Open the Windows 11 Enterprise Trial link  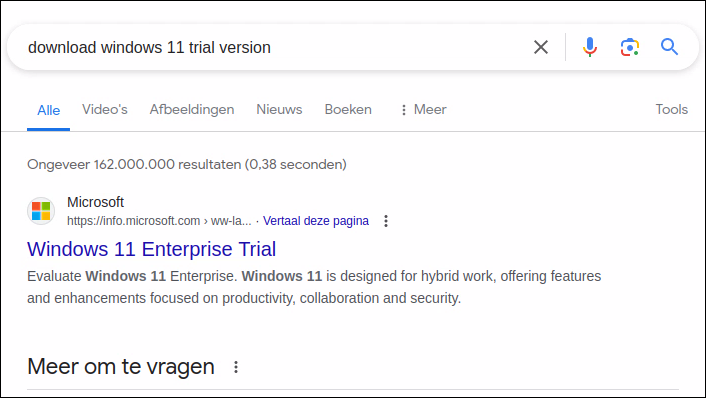[151, 249]
